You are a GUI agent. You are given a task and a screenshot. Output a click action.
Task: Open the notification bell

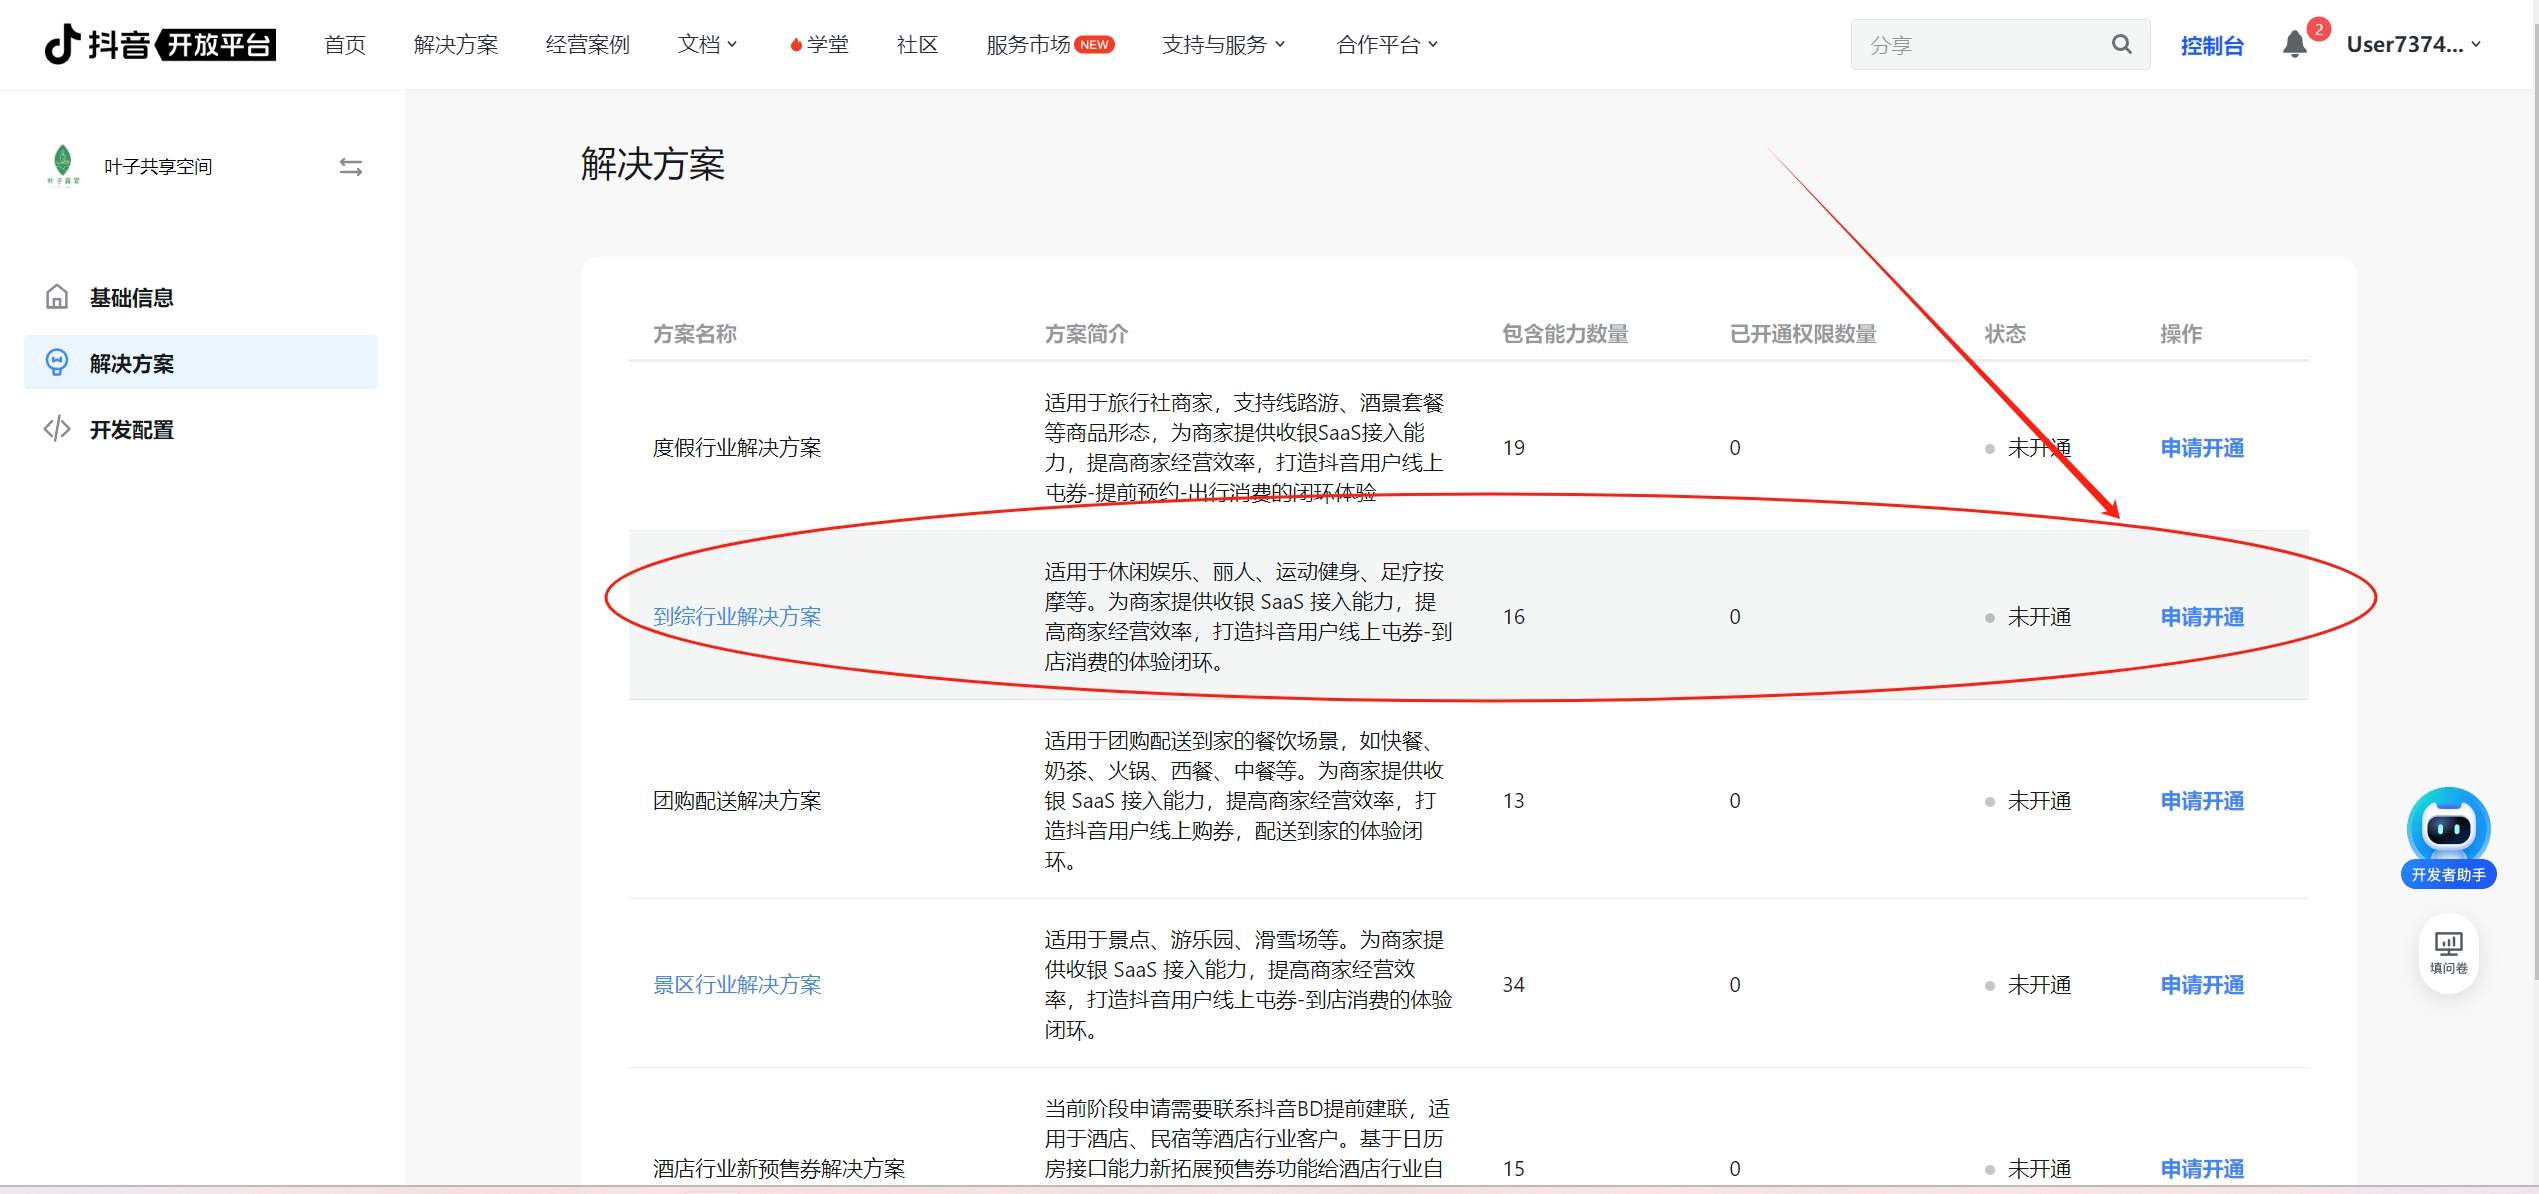coord(2294,44)
